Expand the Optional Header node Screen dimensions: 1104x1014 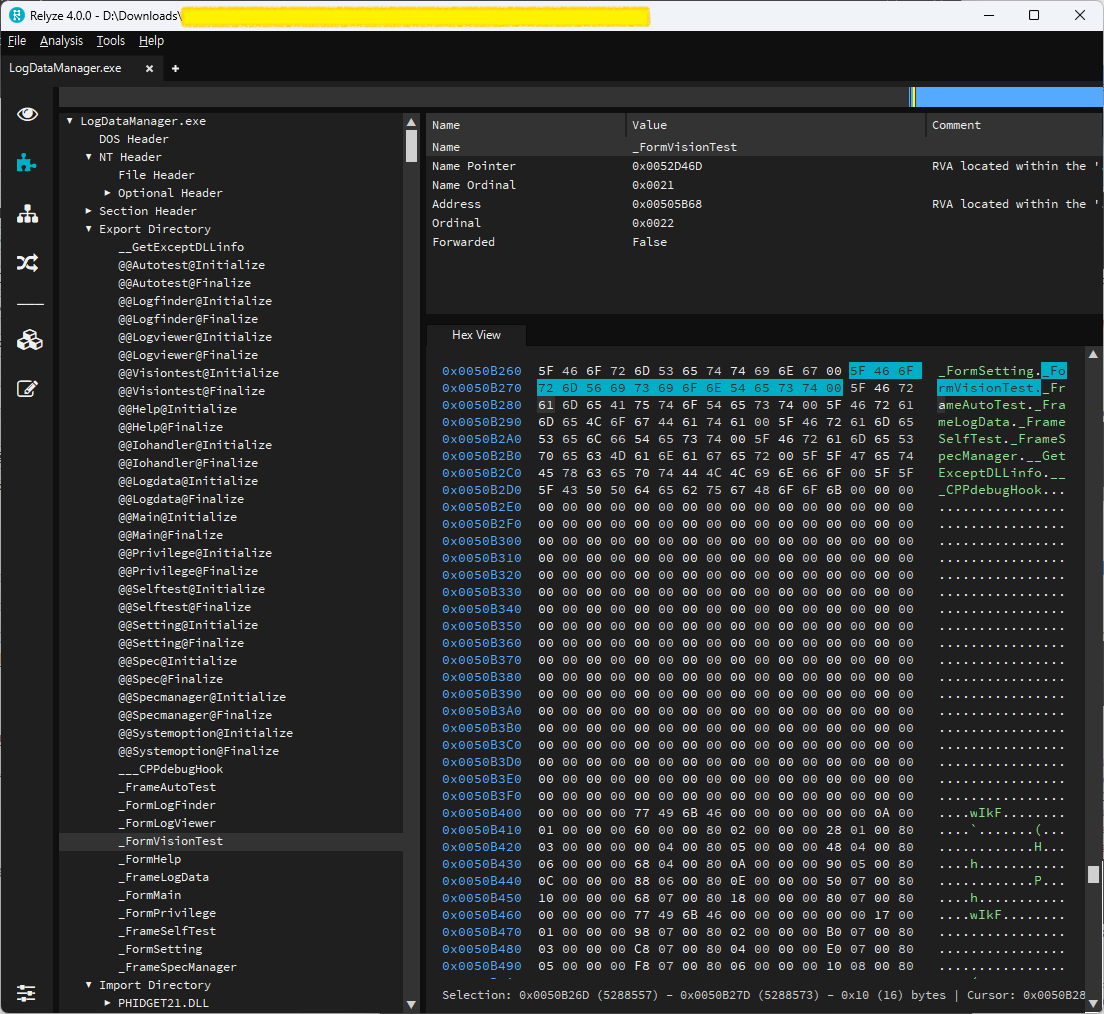pos(107,193)
